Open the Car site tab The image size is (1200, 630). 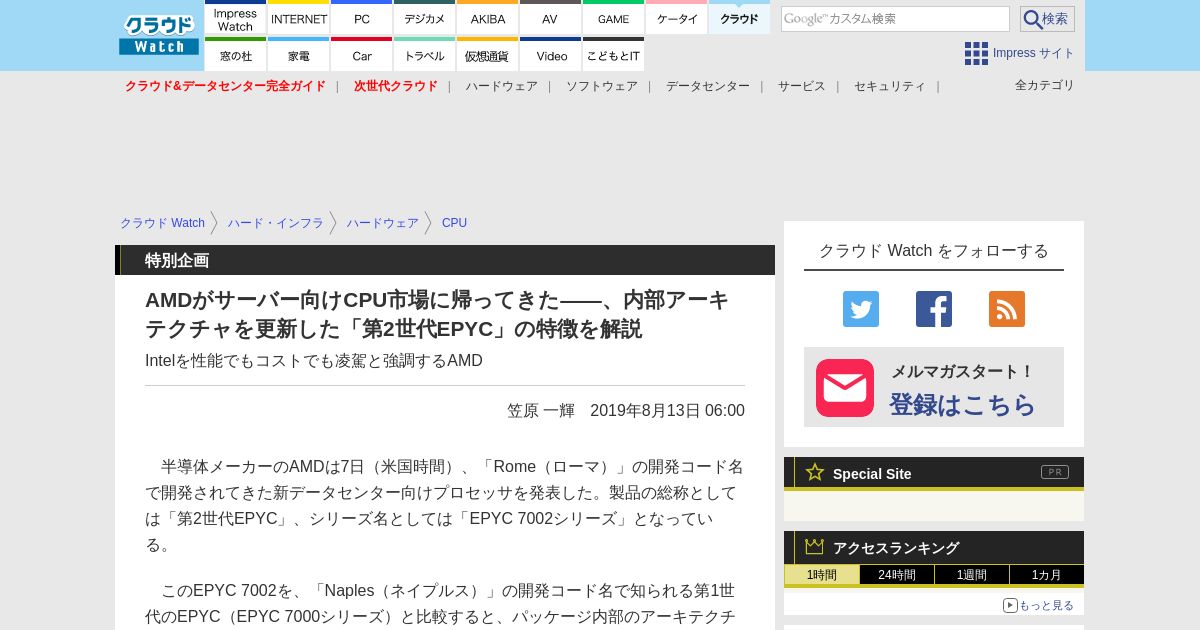[362, 55]
